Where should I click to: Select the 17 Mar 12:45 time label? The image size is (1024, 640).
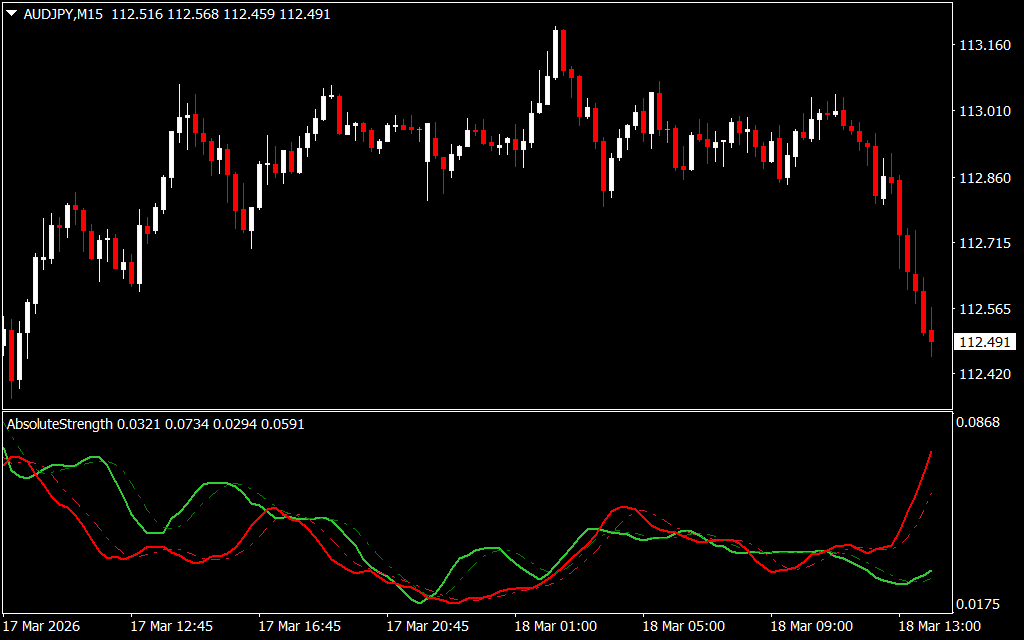point(171,626)
